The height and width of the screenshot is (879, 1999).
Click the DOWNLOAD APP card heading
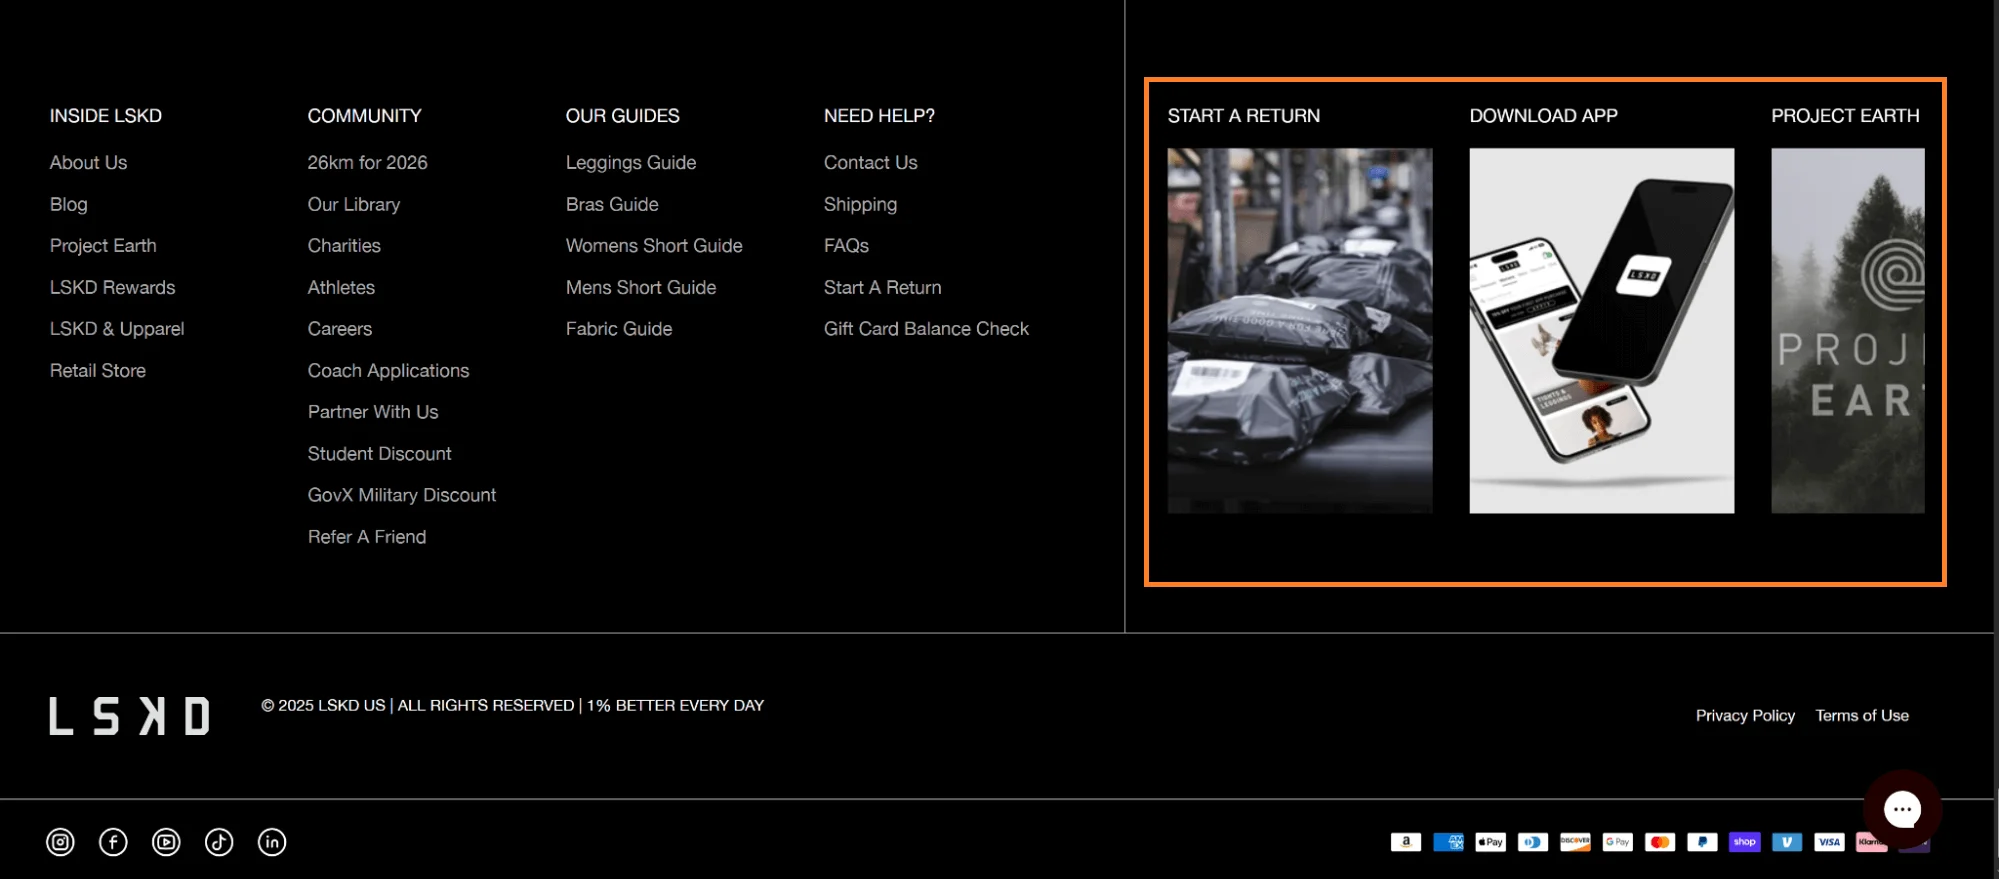pyautogui.click(x=1543, y=116)
